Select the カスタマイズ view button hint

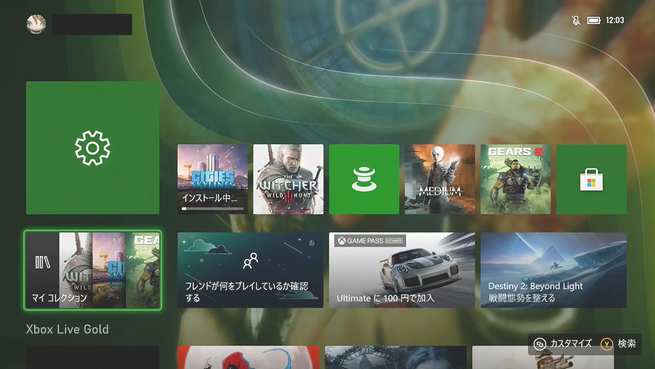click(563, 344)
